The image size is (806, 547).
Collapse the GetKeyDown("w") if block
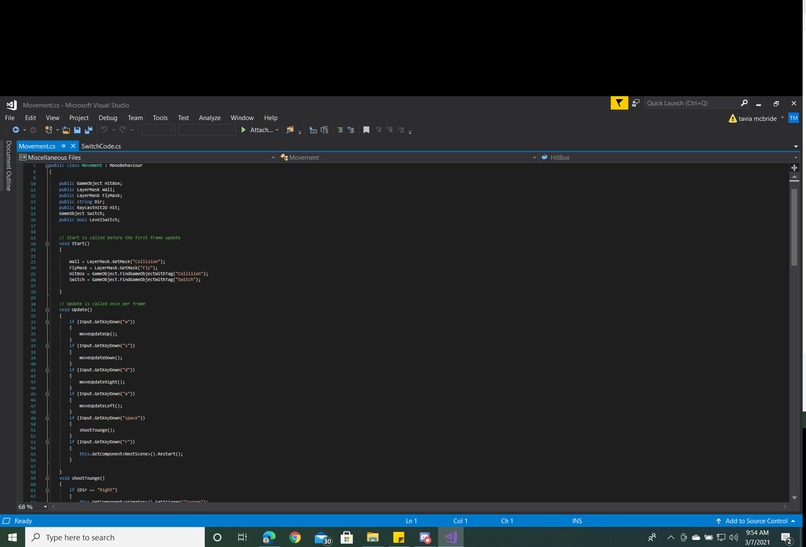coord(47,322)
